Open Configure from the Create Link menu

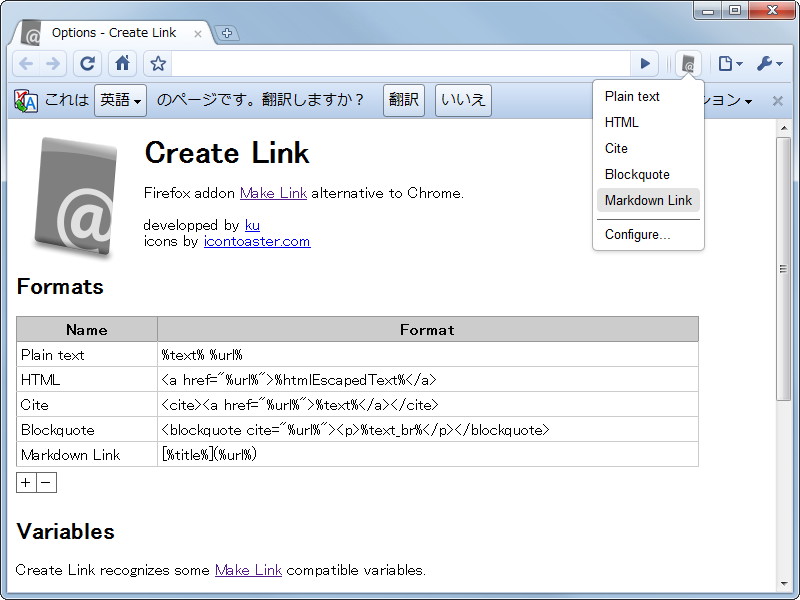[x=635, y=234]
